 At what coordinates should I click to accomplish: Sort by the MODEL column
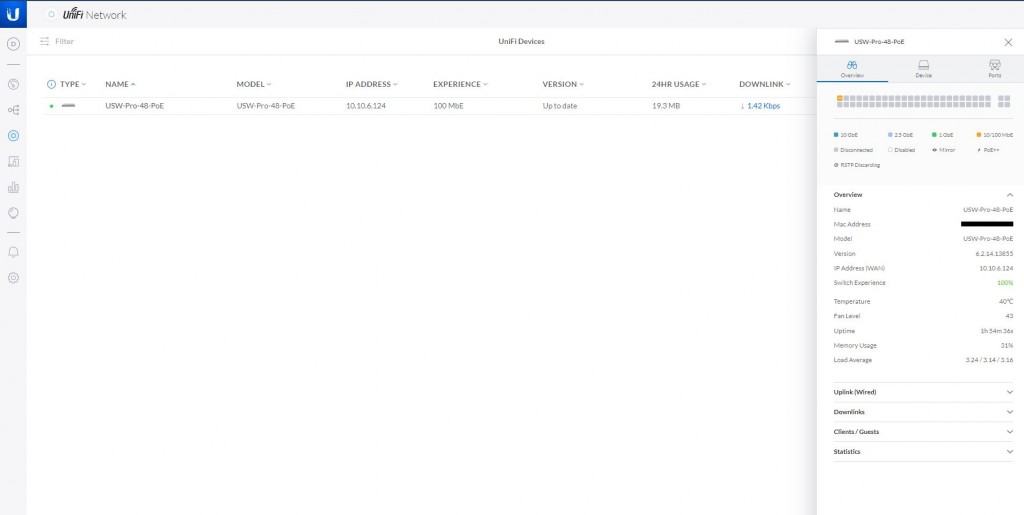pyautogui.click(x=254, y=84)
